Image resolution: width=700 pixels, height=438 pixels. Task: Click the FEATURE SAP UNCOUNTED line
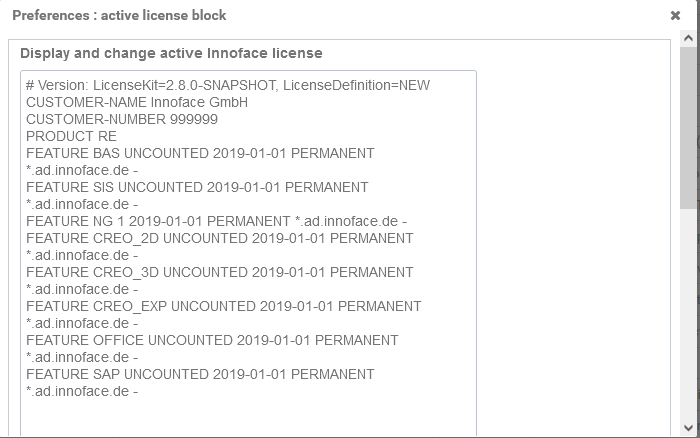tap(200, 374)
